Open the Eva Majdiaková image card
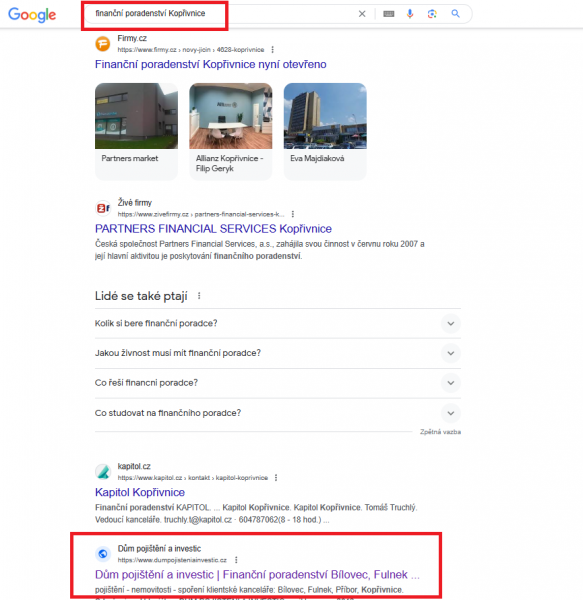Screen dimensions: 583x600 pyautogui.click(x=325, y=131)
